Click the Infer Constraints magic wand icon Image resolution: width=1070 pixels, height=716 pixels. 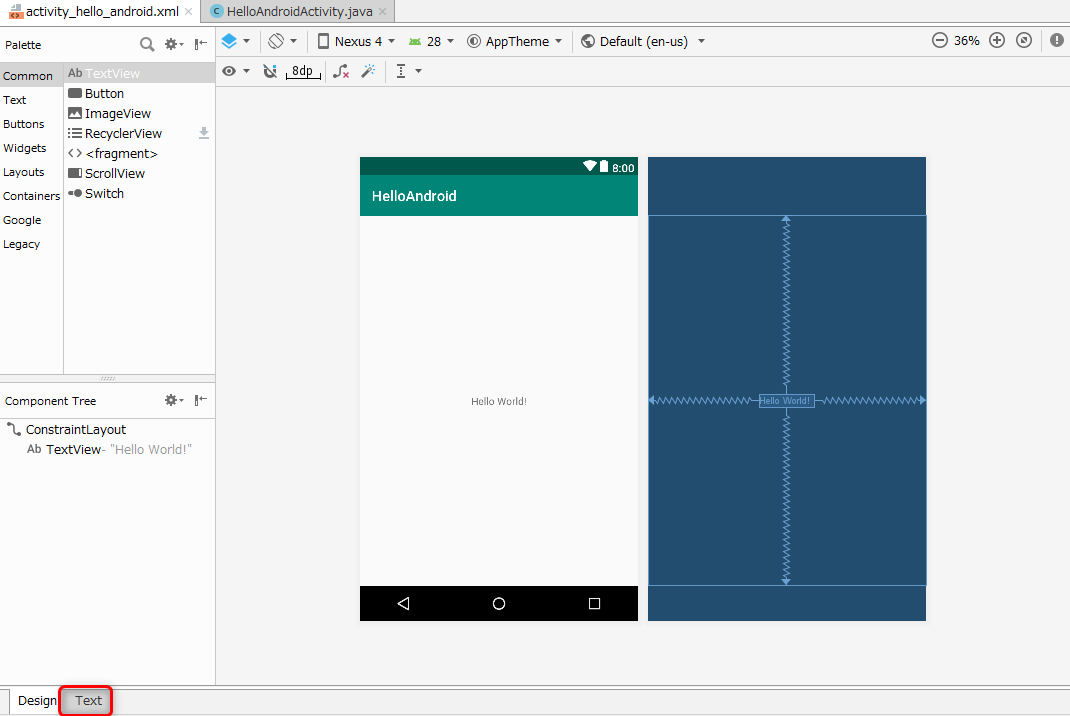tap(368, 71)
